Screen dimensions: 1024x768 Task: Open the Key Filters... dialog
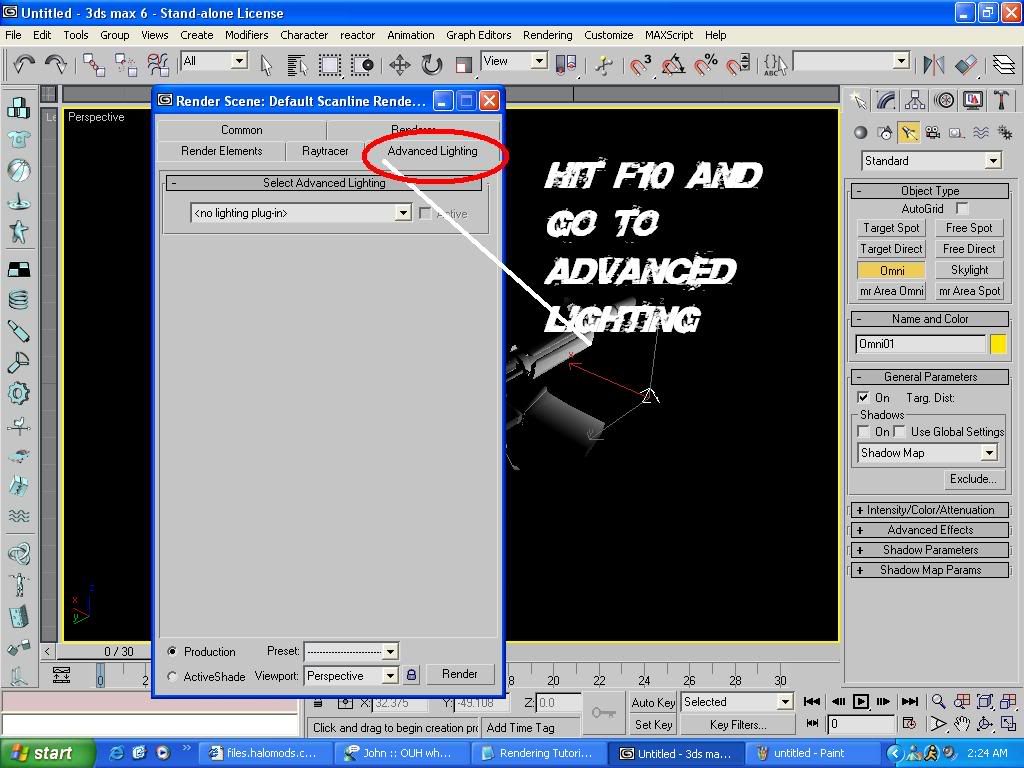pyautogui.click(x=738, y=724)
